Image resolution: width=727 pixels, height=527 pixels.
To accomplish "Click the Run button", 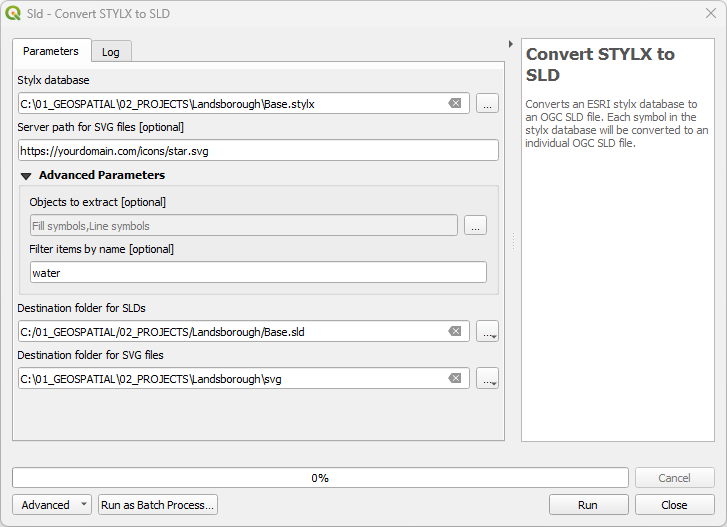I will pyautogui.click(x=588, y=505).
